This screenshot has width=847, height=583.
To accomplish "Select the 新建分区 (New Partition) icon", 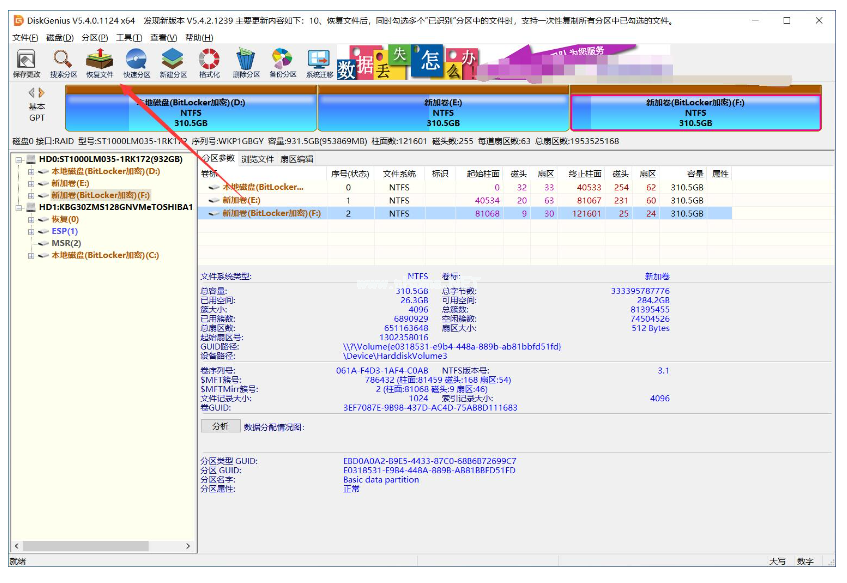I will click(x=173, y=63).
